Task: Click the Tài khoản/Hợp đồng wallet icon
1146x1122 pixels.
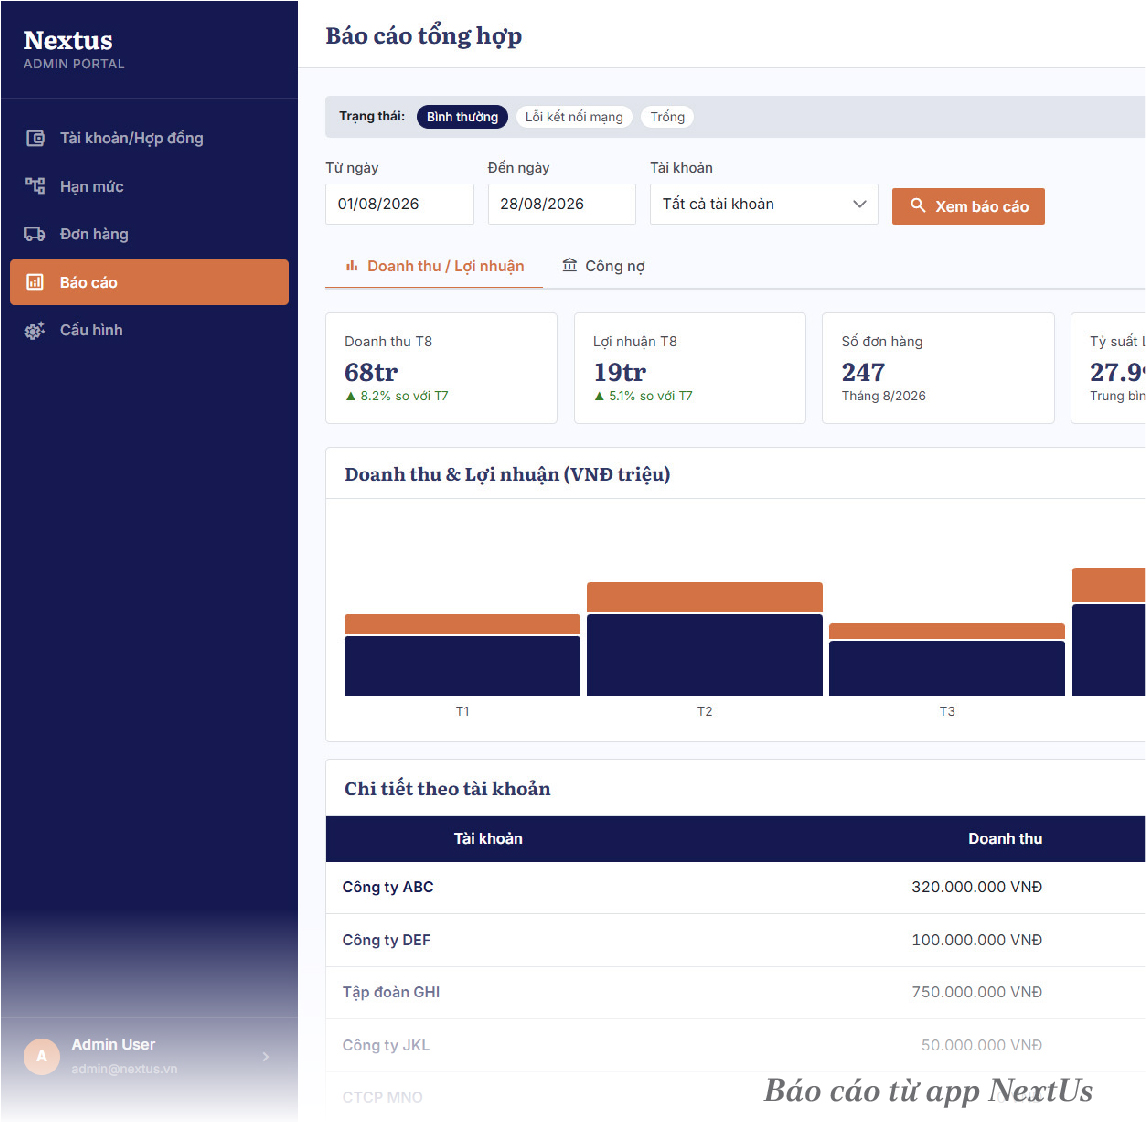Action: coord(35,138)
